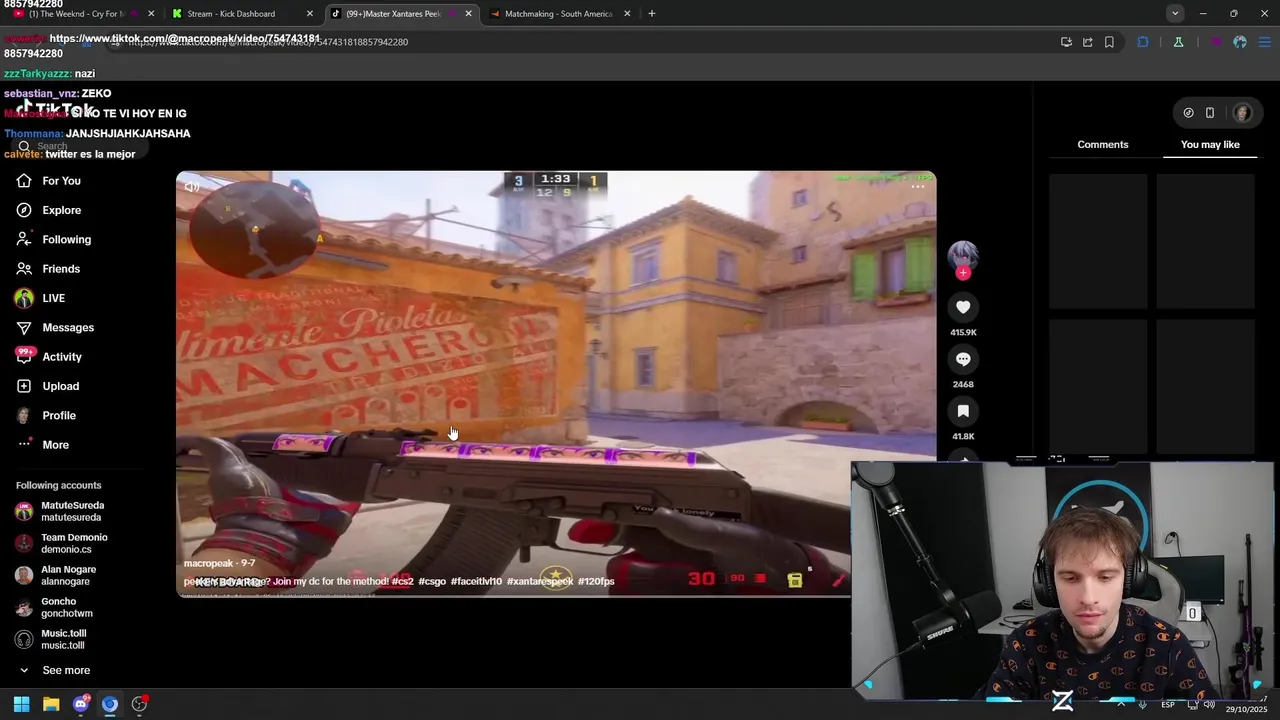Open MatuteSureda following account
The width and height of the screenshot is (1280, 720).
[72, 512]
